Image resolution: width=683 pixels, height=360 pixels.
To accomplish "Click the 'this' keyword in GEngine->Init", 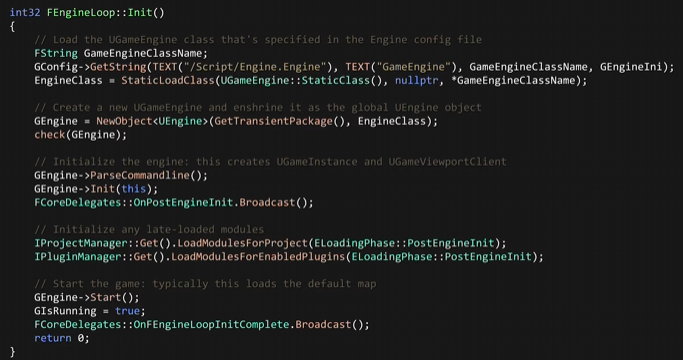I will (134, 189).
